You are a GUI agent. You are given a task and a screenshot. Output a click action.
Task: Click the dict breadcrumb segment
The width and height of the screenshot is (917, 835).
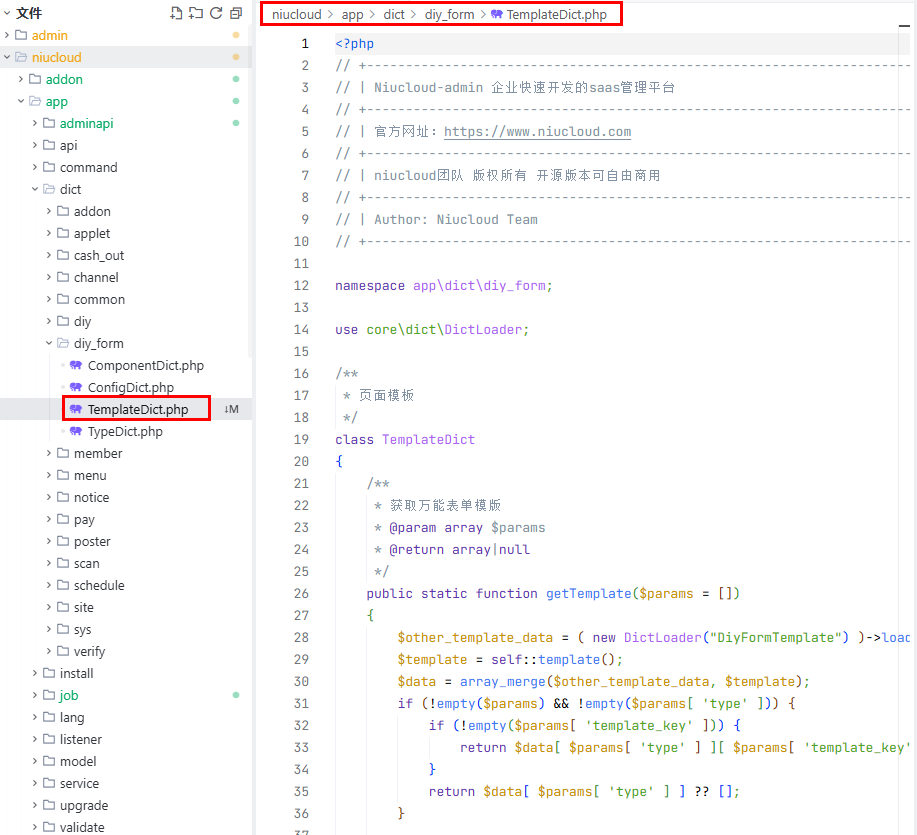[x=394, y=14]
